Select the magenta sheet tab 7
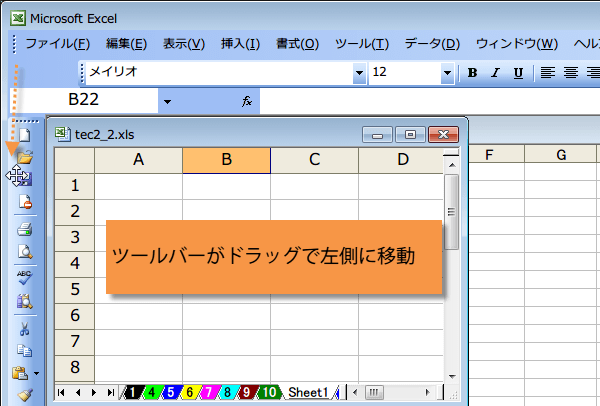 [x=209, y=392]
